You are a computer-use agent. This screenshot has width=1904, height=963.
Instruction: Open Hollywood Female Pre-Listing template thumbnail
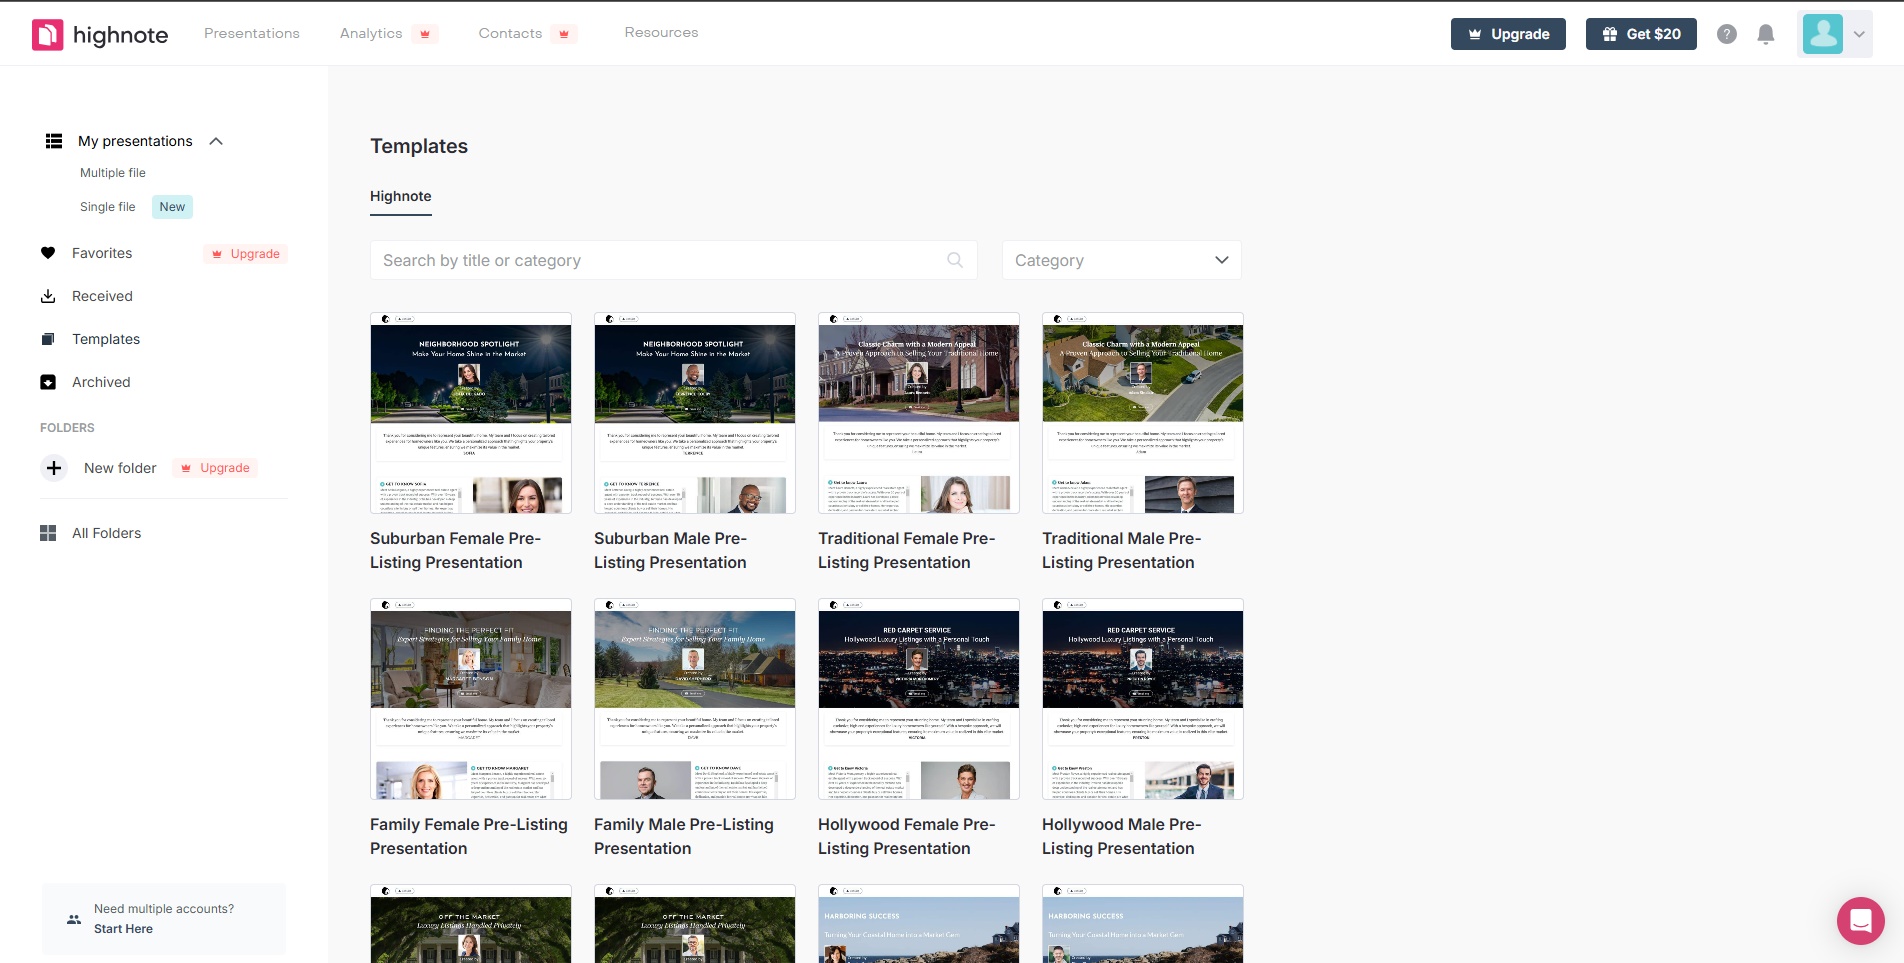pyautogui.click(x=918, y=699)
